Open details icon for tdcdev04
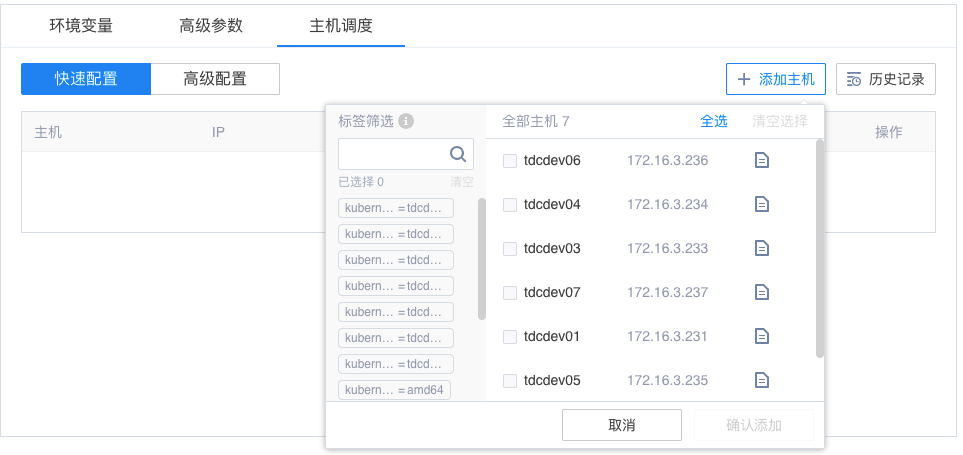This screenshot has width=963, height=455. tap(762, 204)
